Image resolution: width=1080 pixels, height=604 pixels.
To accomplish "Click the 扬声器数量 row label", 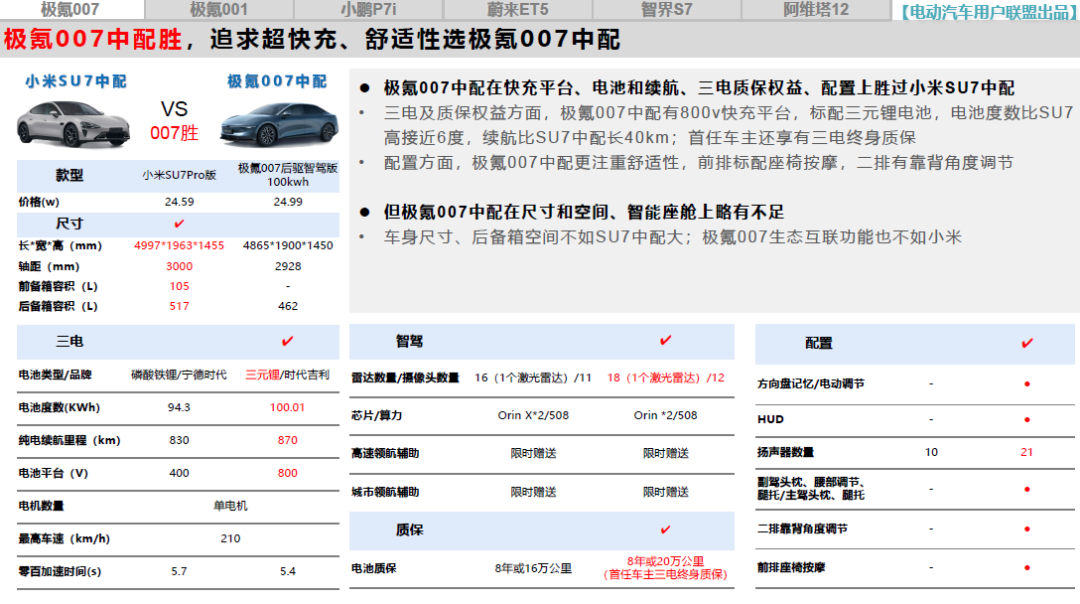I will point(785,452).
